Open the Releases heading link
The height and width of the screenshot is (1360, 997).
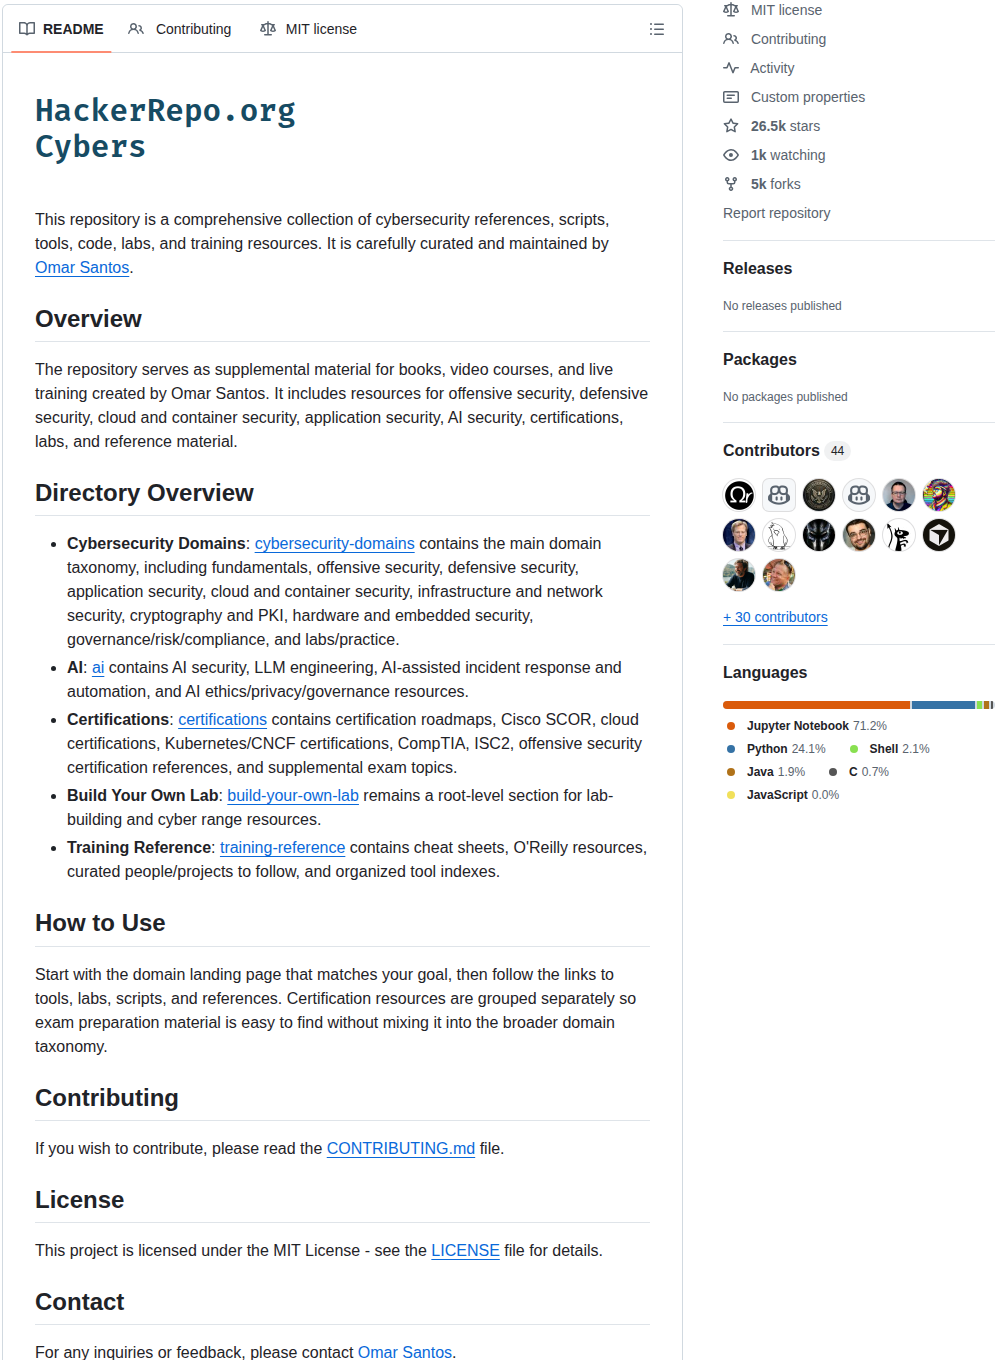757,268
